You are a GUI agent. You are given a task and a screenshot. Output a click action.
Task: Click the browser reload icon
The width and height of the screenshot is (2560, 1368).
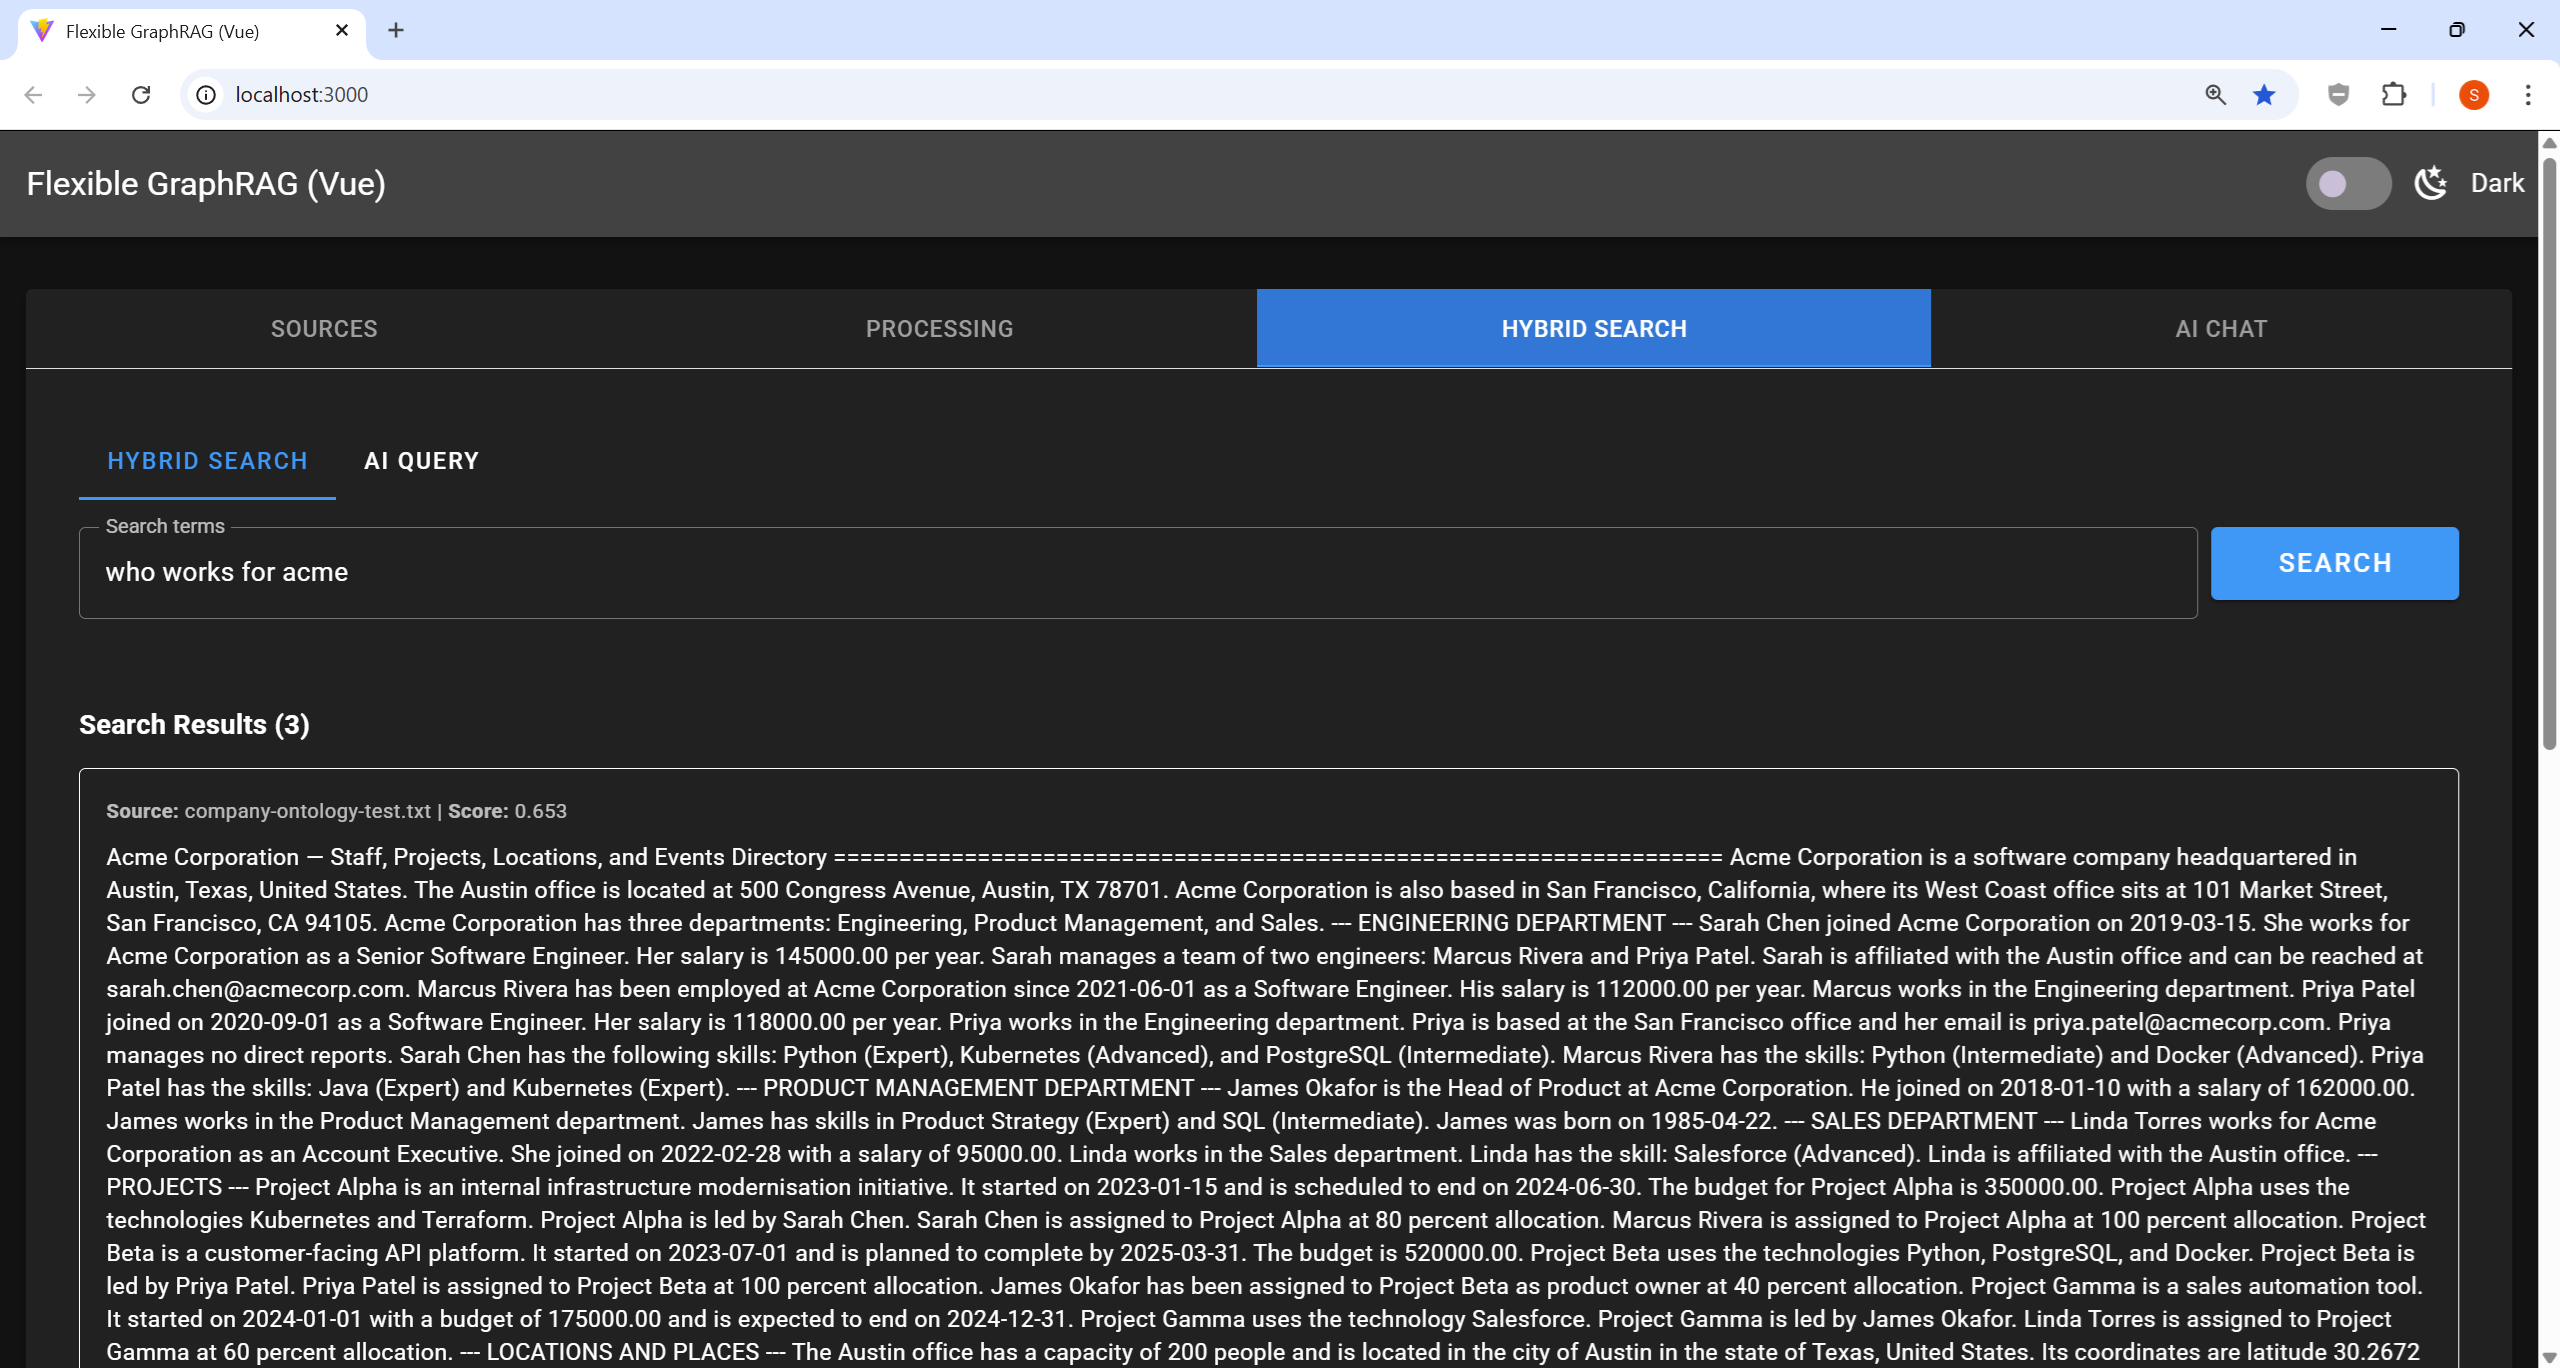[x=141, y=95]
